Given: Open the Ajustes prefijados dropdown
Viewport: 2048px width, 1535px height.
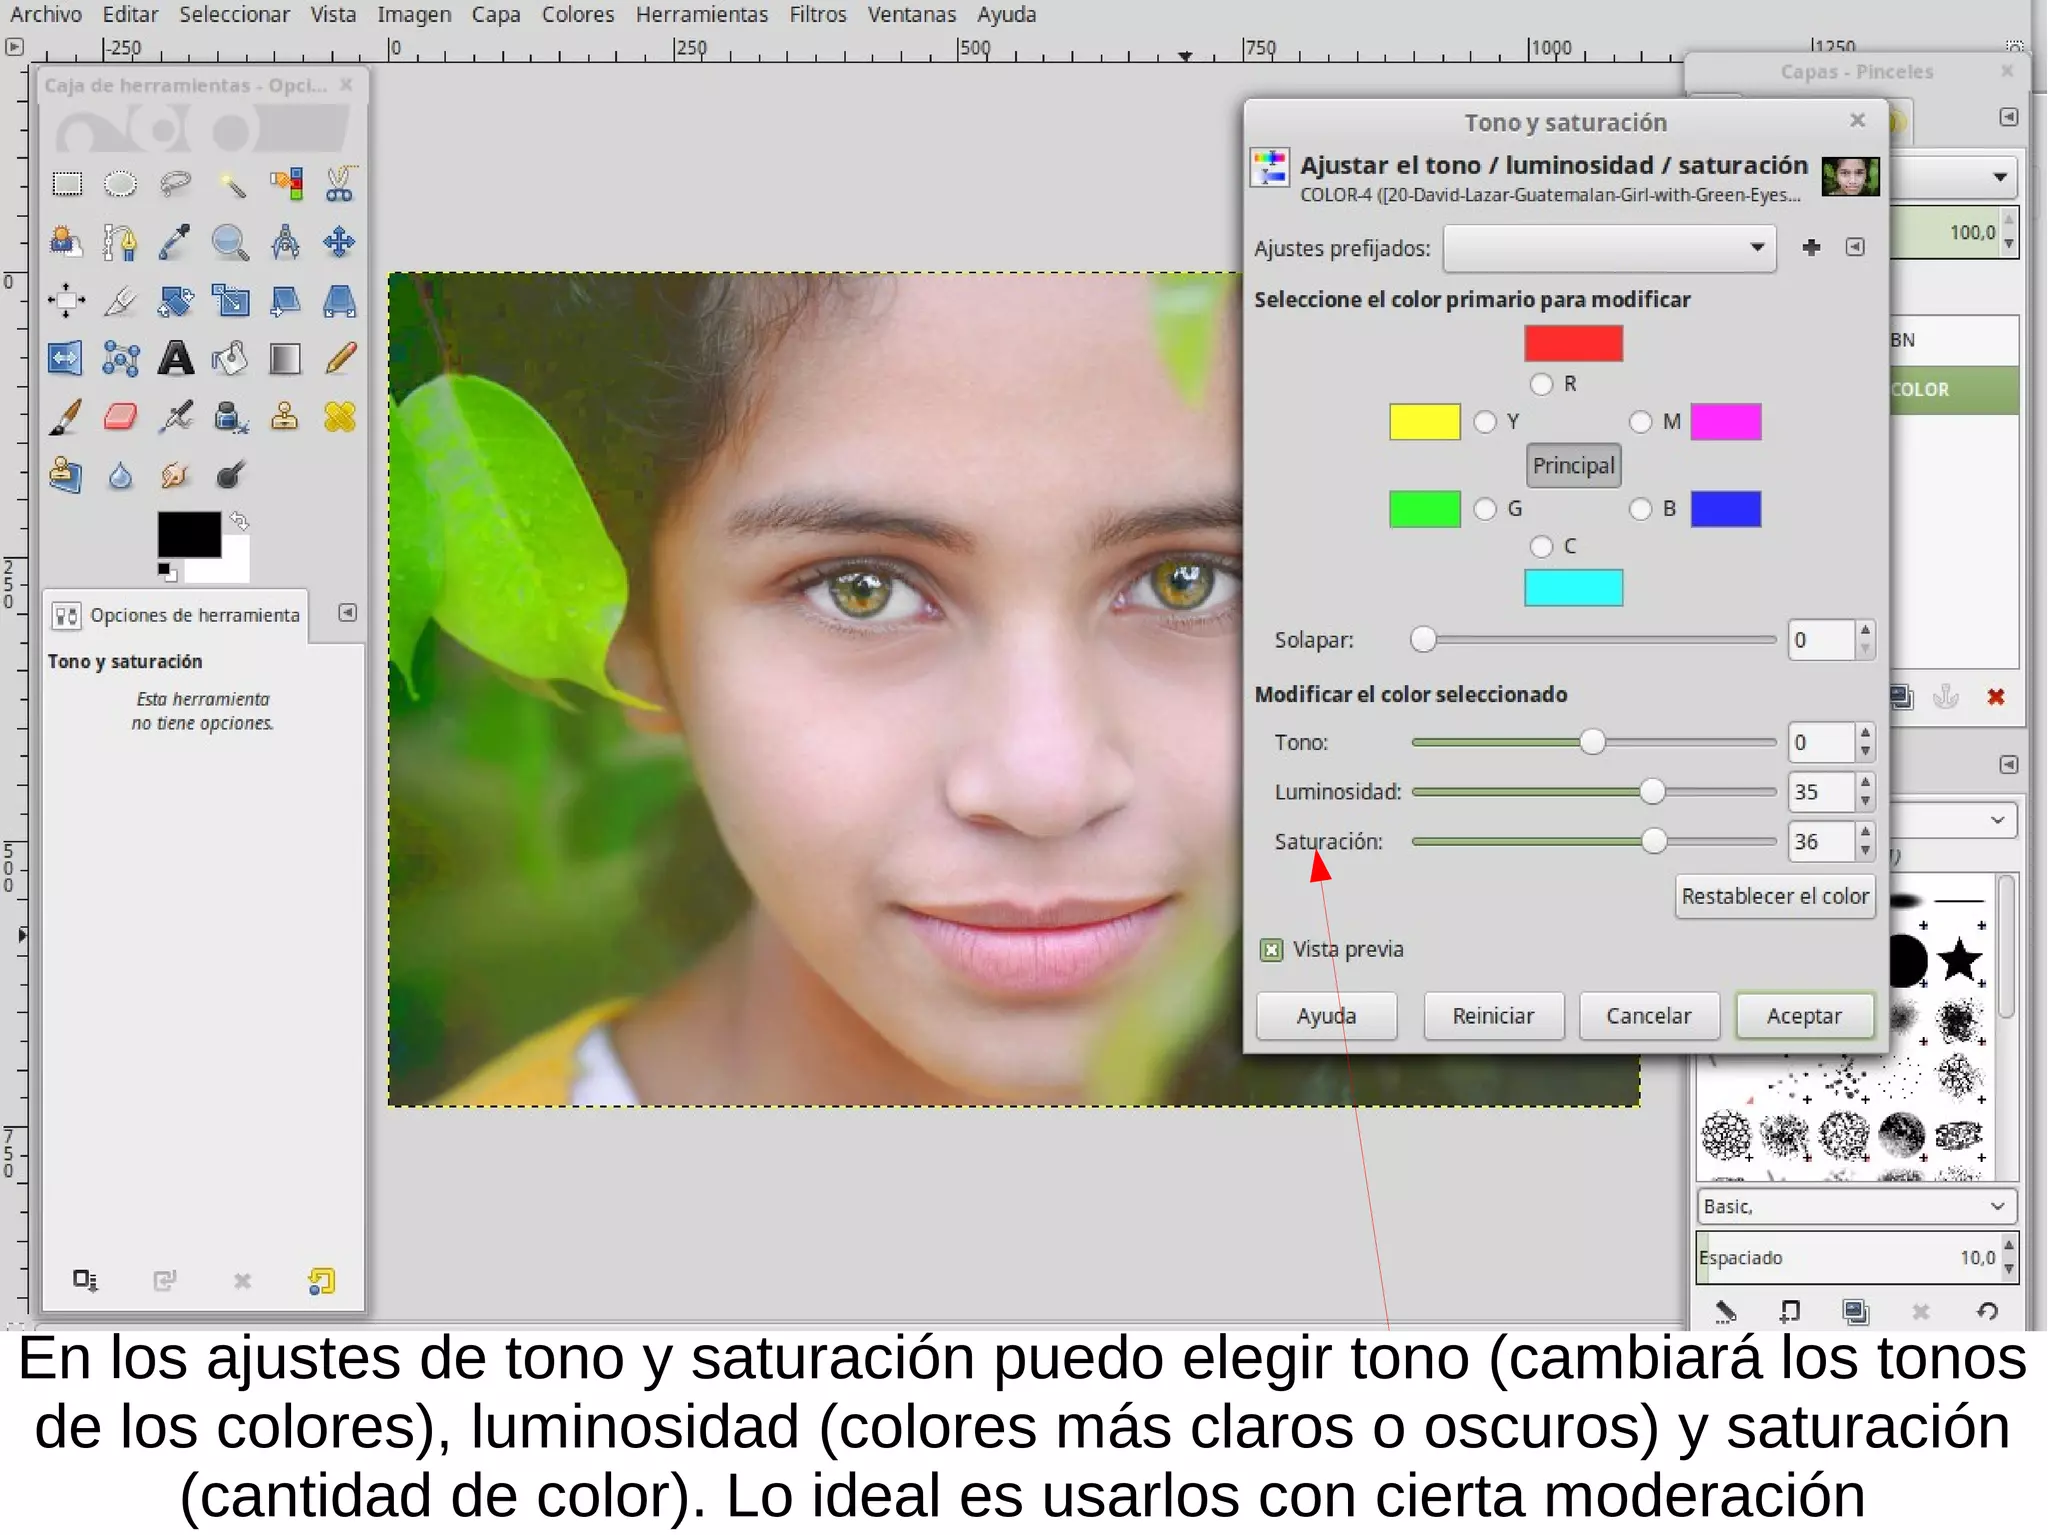Looking at the screenshot, I should 1609,248.
